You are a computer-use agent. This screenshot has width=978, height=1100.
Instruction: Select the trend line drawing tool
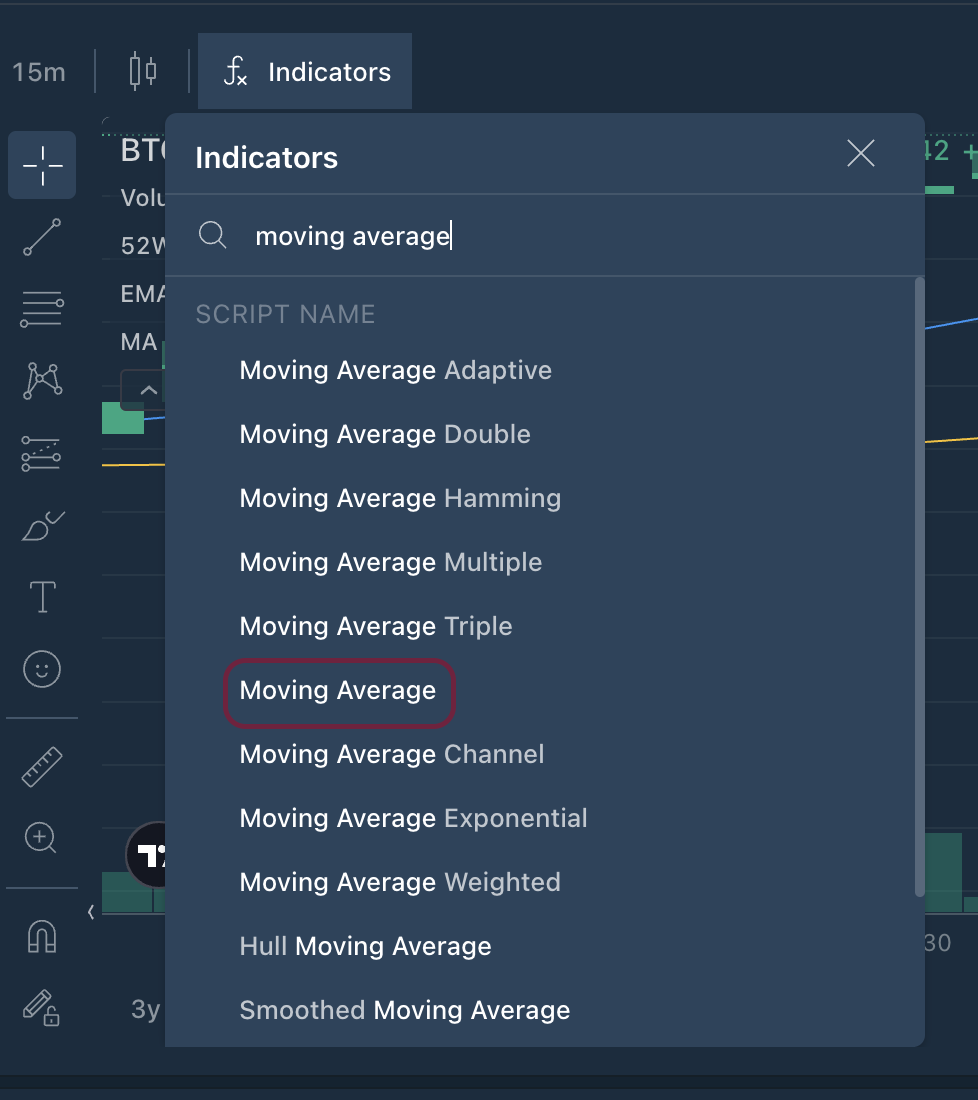[42, 238]
